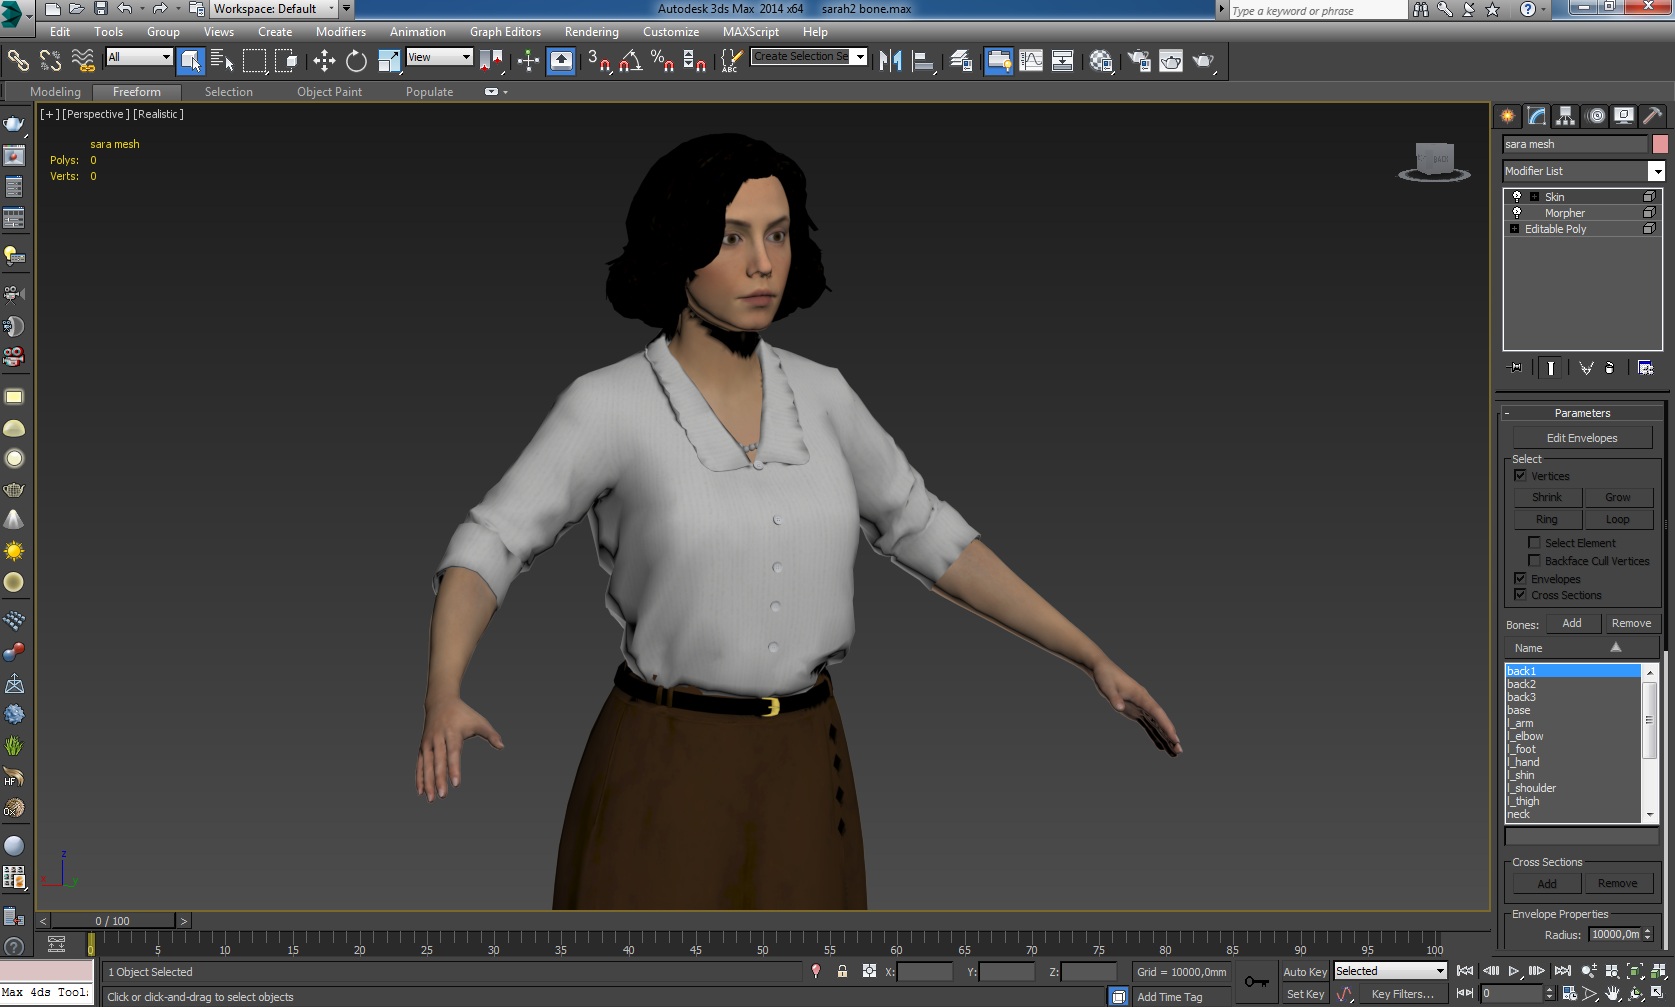Click the Mirror tool icon
The height and width of the screenshot is (1007, 1675).
[890, 62]
